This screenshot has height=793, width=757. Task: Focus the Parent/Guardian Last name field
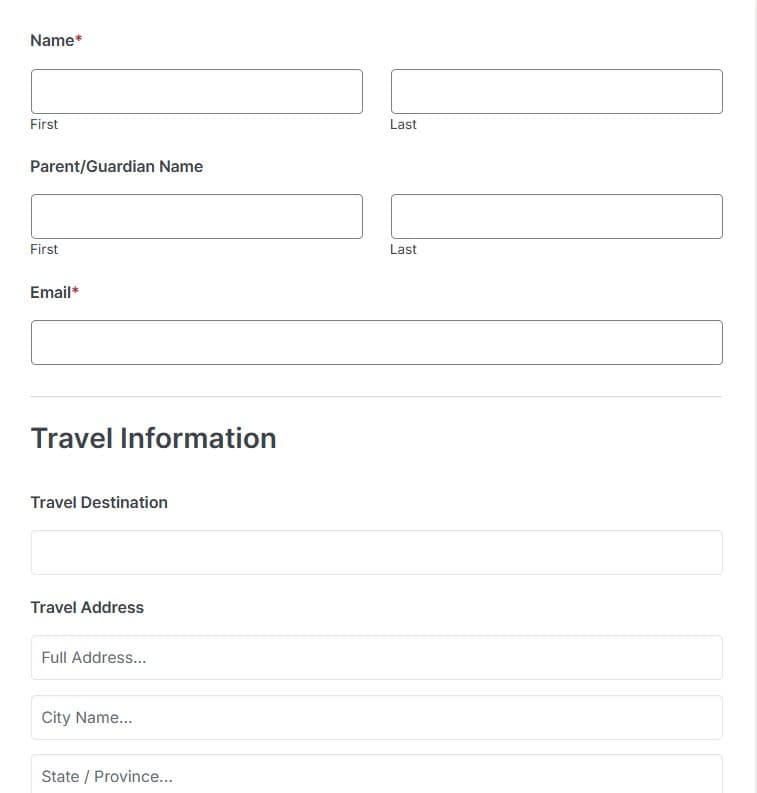pos(557,216)
